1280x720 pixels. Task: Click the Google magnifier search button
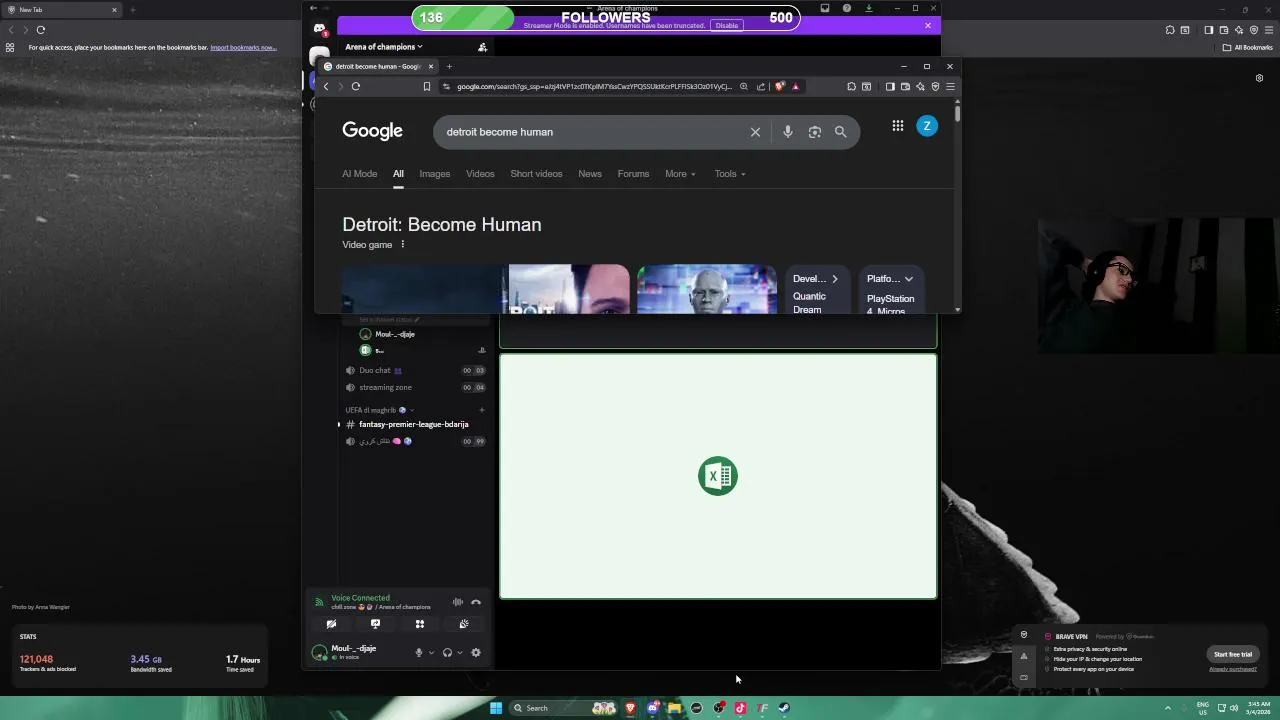[840, 132]
